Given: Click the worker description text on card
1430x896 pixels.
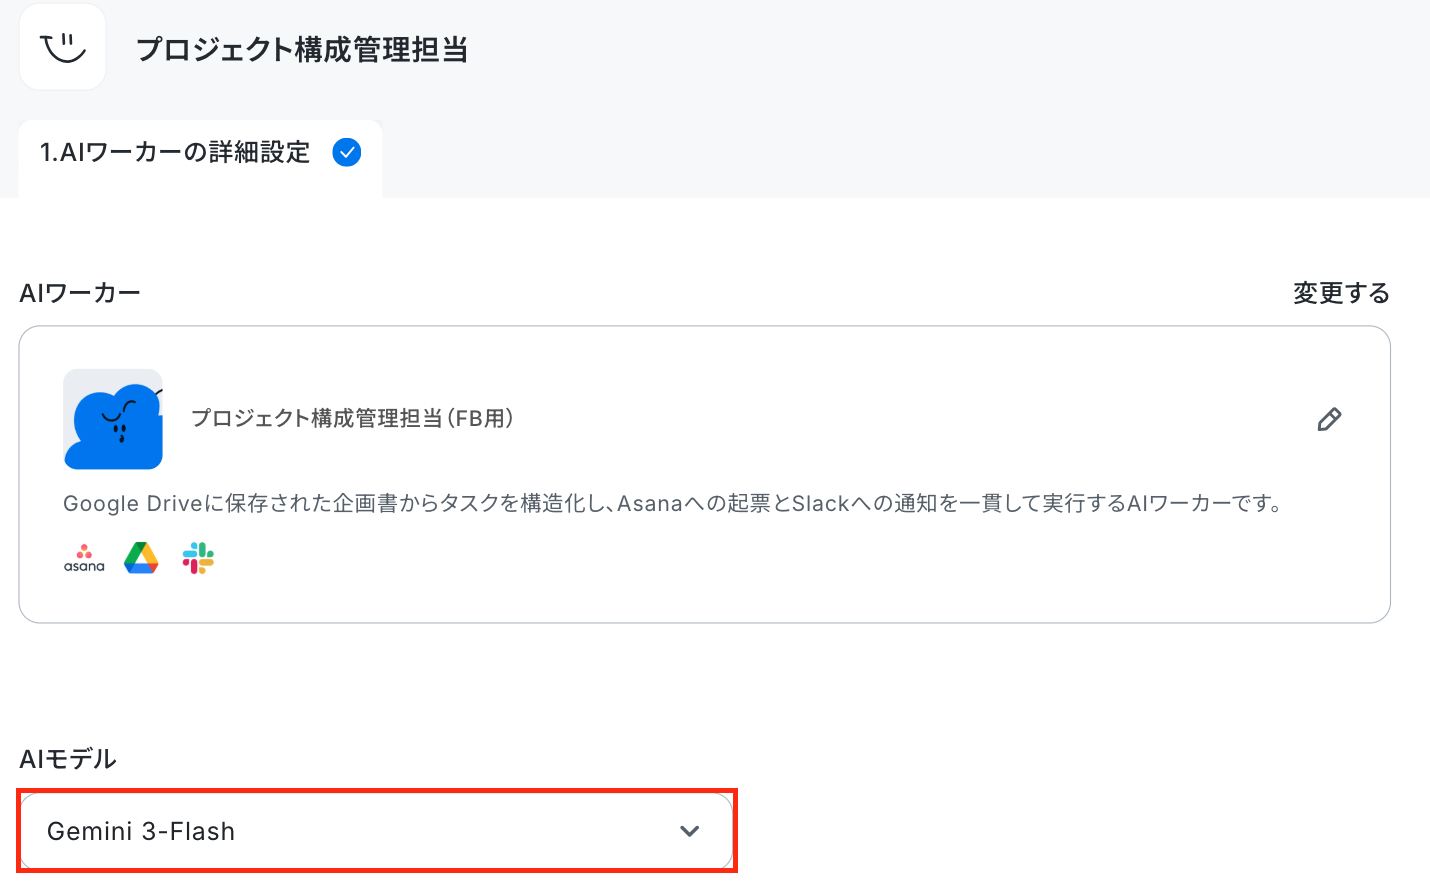Looking at the screenshot, I should point(673,503).
